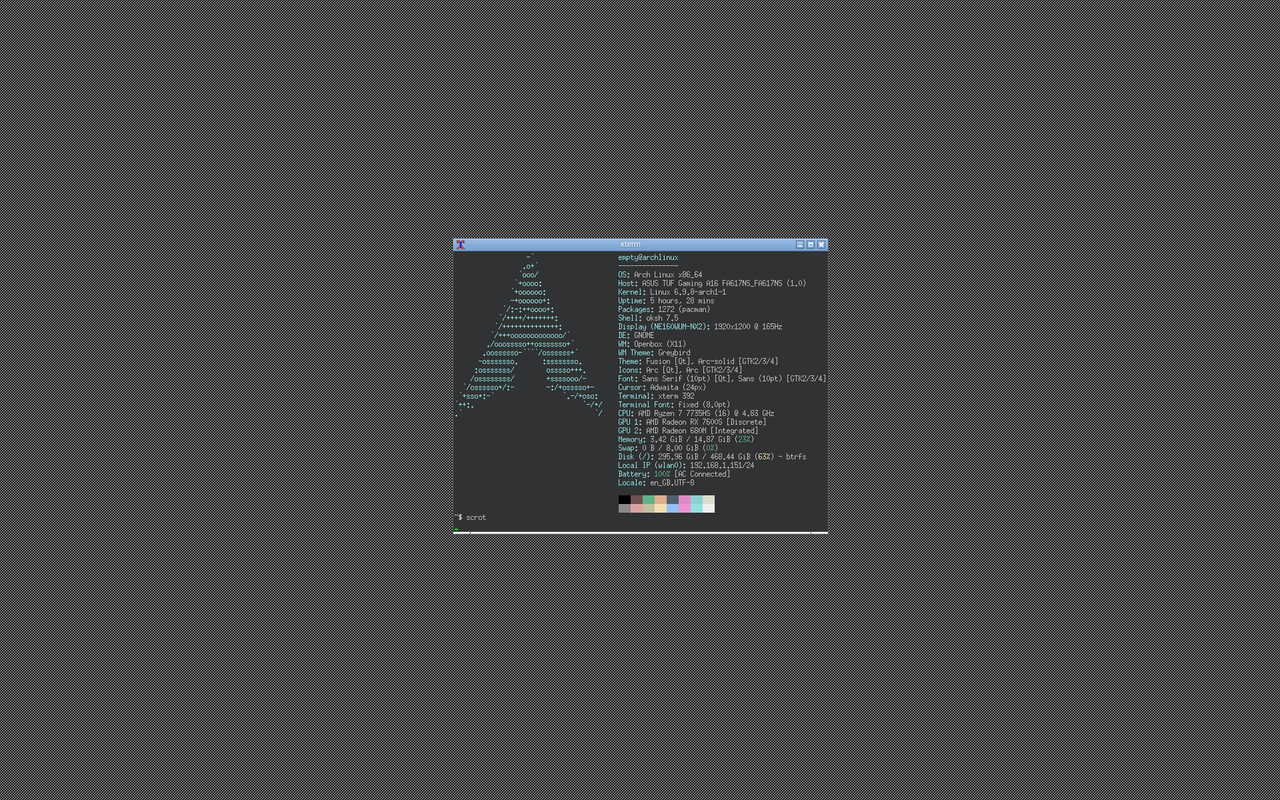Click the green color block in top row
This screenshot has height=800, width=1280.
649,499
